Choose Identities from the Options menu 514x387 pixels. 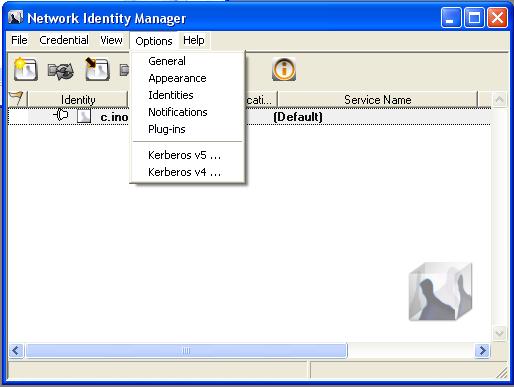(x=187, y=95)
